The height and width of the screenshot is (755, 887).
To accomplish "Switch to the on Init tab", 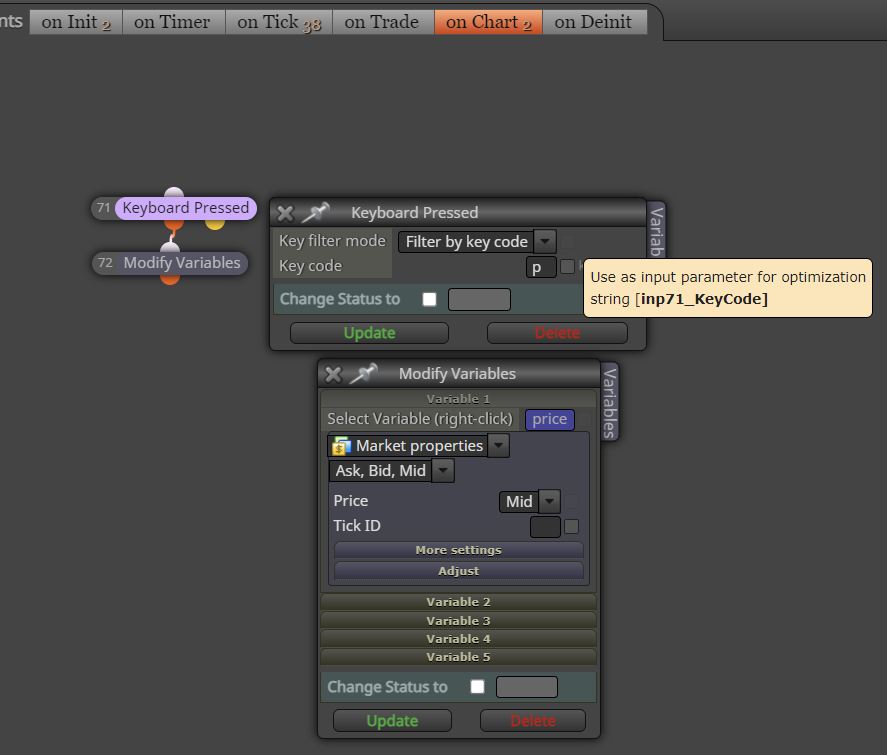I will pyautogui.click(x=76, y=23).
